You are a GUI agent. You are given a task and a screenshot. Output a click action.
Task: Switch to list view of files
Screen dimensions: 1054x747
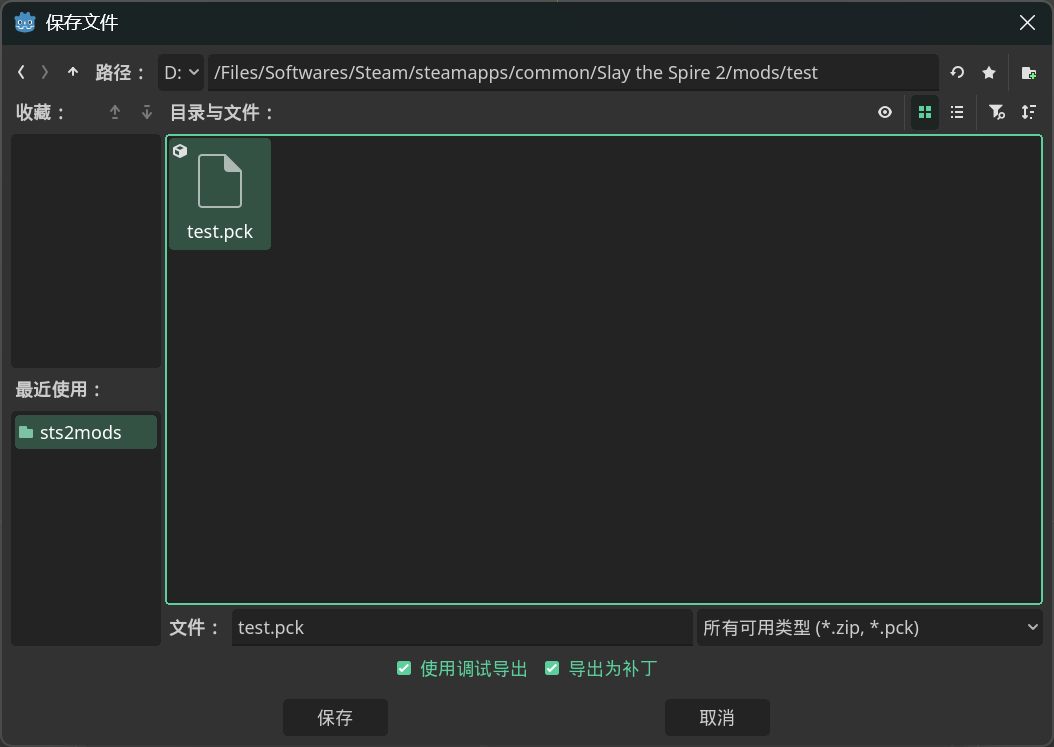coord(957,112)
